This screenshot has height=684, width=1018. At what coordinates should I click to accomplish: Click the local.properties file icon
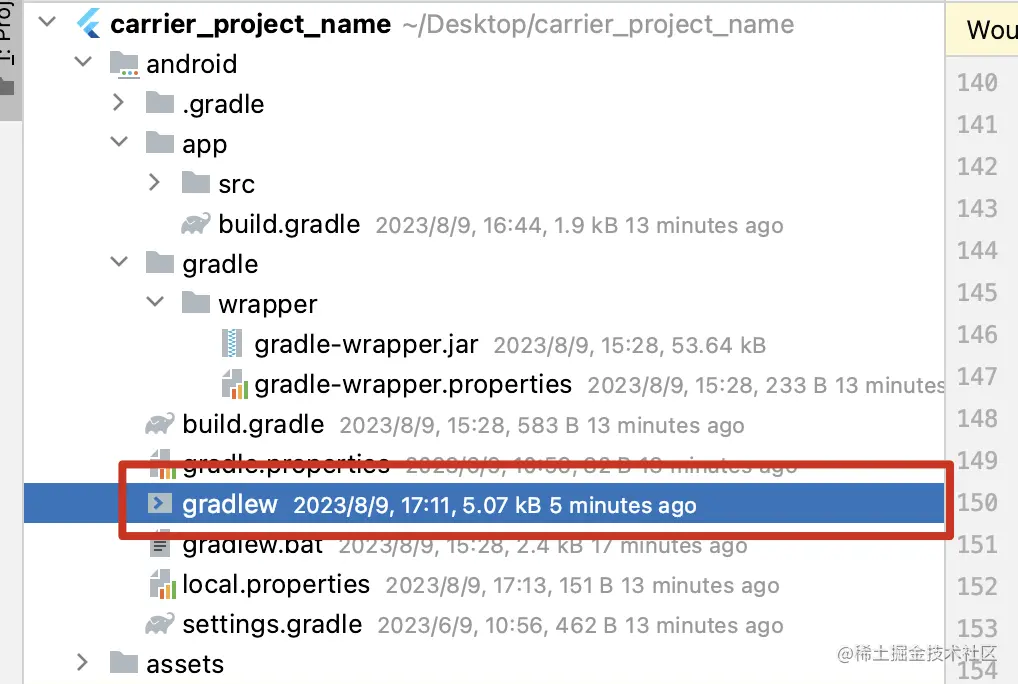(x=160, y=584)
